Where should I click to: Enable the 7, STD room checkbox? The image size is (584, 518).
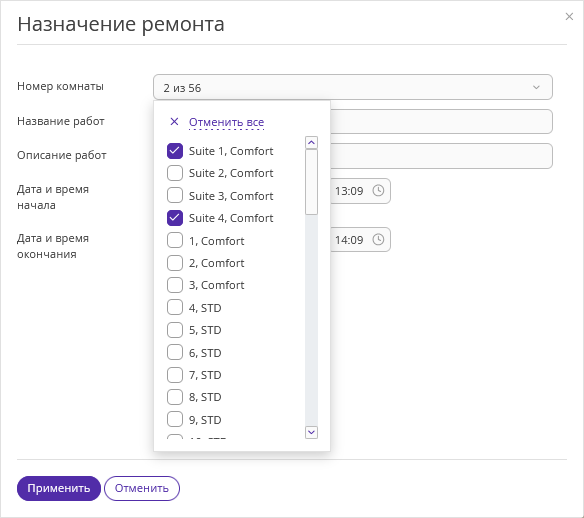pos(175,375)
